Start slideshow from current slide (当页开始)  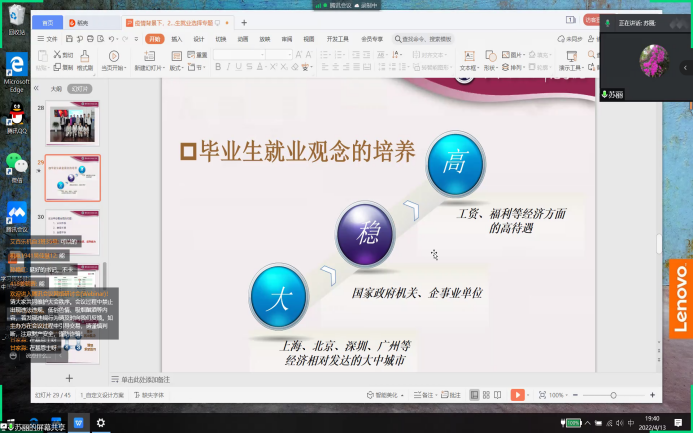pyautogui.click(x=114, y=61)
